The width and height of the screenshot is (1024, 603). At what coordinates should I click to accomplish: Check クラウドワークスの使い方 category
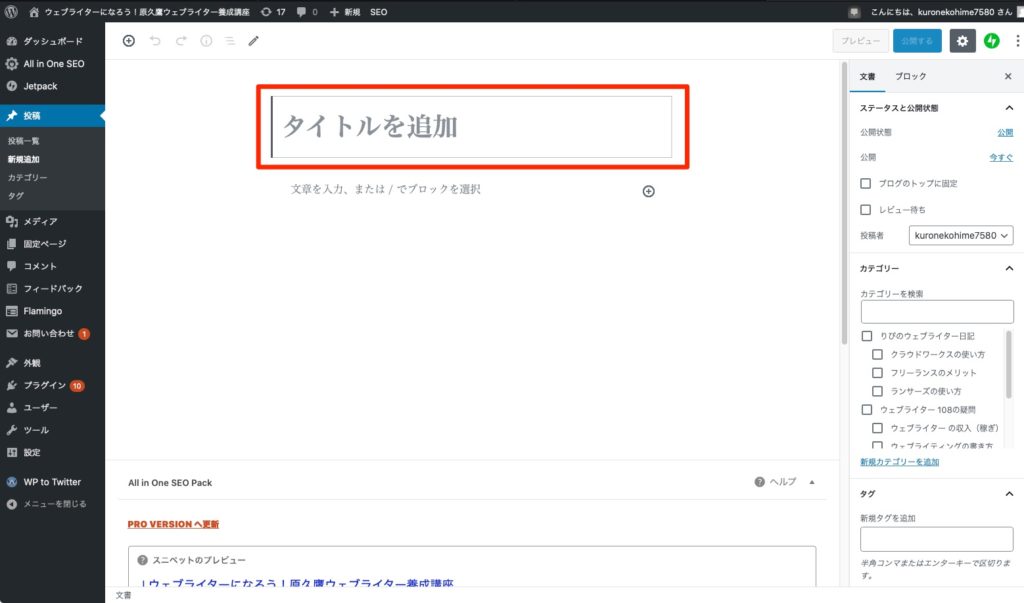[877, 354]
